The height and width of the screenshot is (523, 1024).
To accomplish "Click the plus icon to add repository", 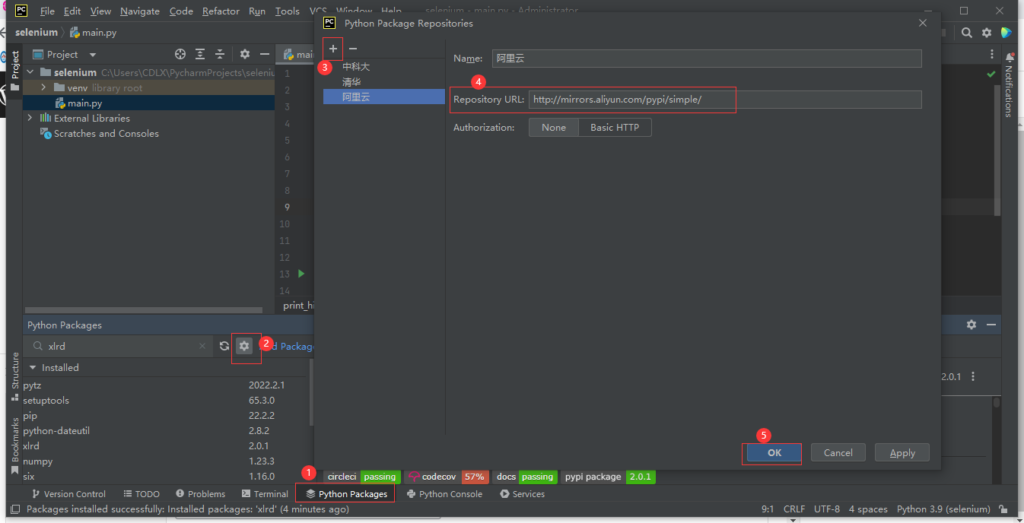I will (333, 48).
